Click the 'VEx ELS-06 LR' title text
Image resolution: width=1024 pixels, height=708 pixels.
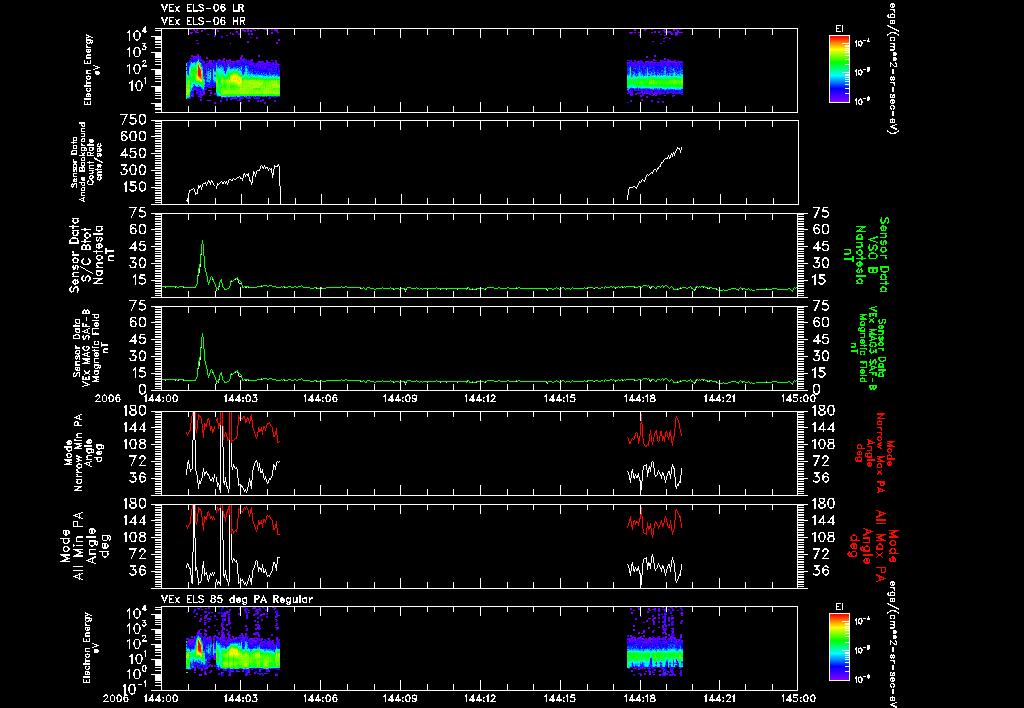(x=202, y=8)
